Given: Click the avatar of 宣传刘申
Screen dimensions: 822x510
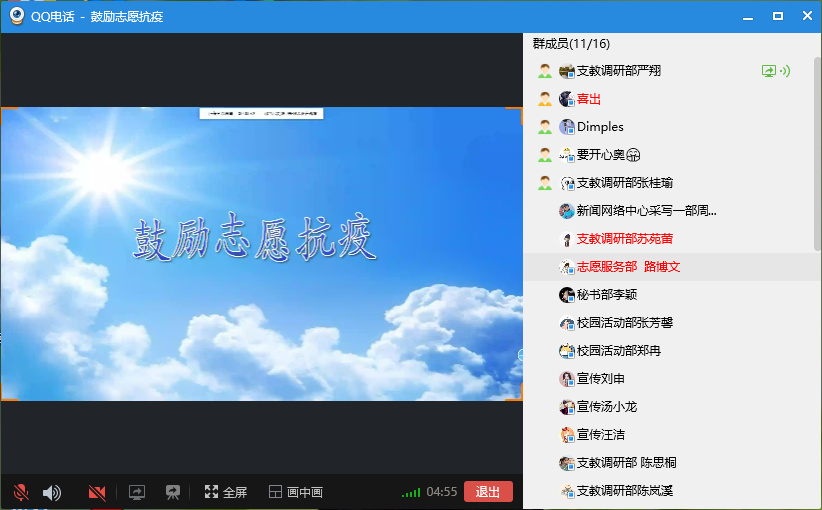Looking at the screenshot, I should click(567, 379).
